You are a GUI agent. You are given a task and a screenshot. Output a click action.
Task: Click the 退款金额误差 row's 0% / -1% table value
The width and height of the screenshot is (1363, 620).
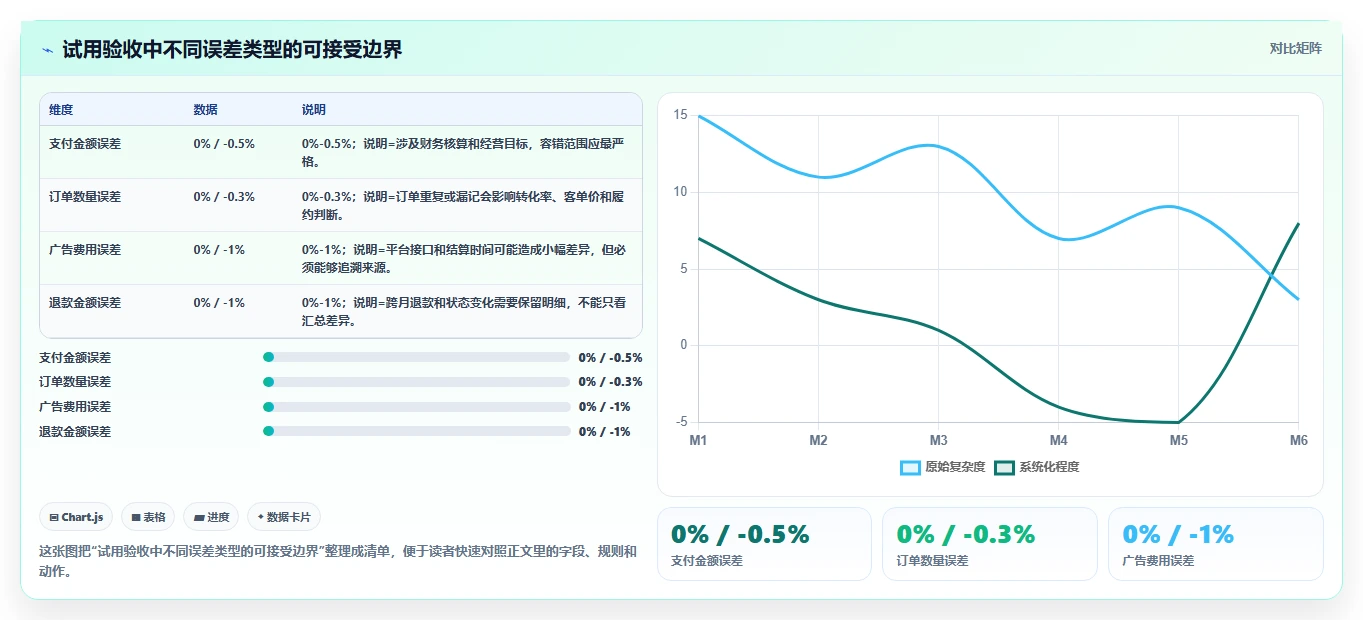(x=219, y=303)
